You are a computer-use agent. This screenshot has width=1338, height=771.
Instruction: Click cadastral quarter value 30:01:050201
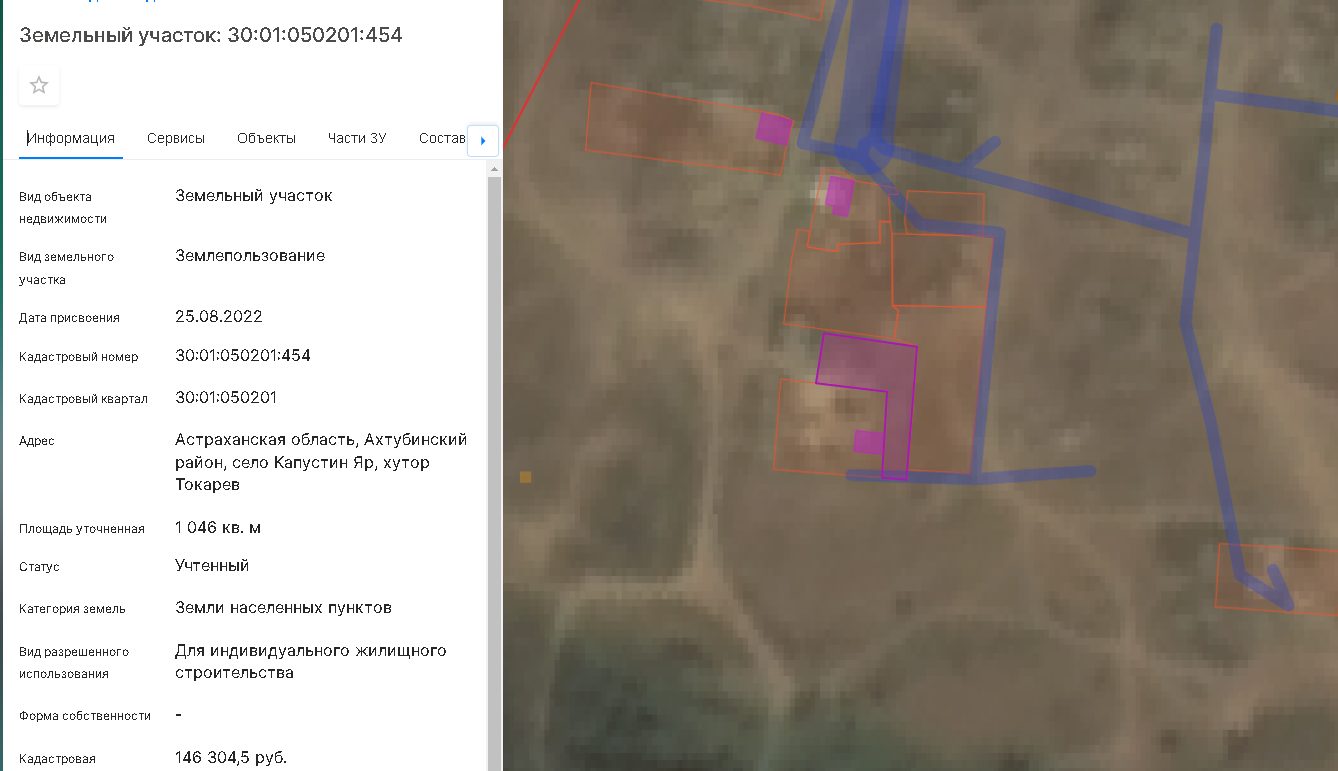pos(226,397)
